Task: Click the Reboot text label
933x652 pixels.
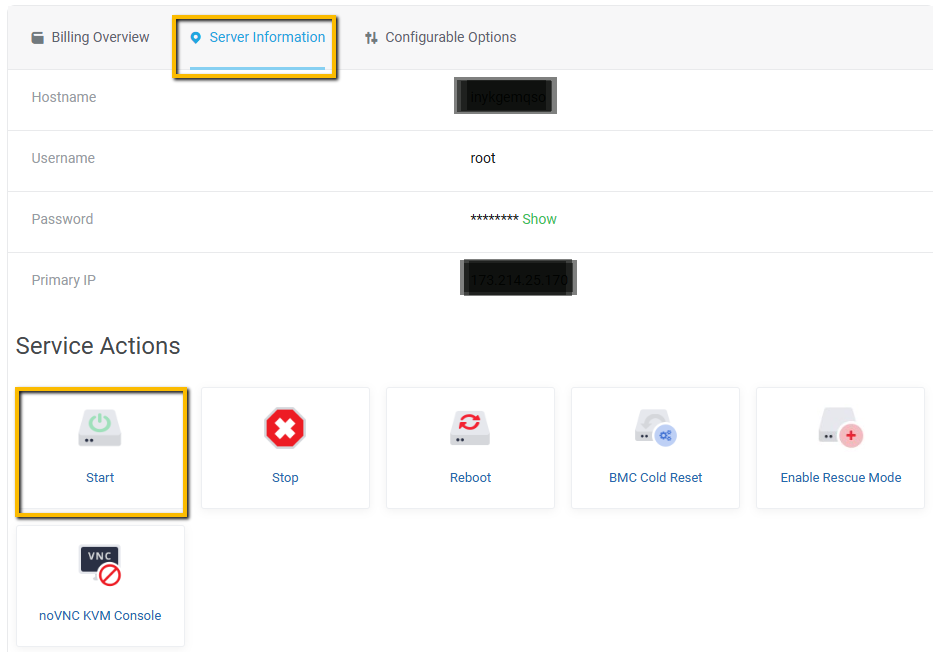Action: [470, 478]
